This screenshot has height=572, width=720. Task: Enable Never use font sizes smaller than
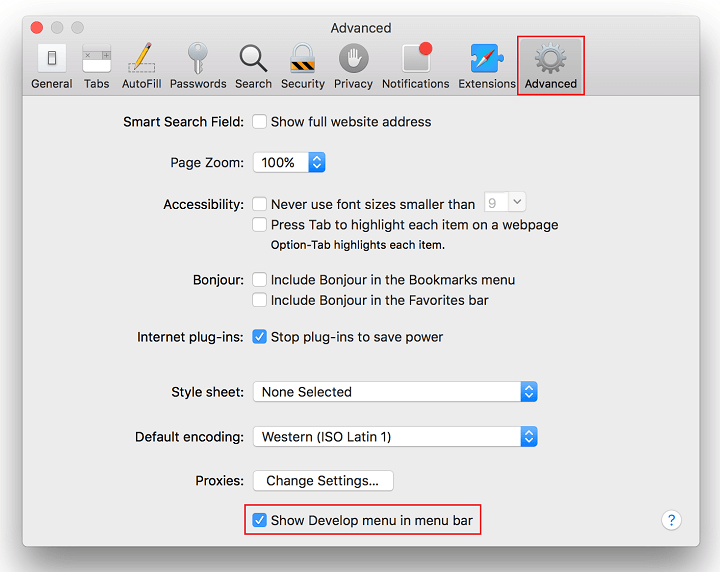click(259, 204)
